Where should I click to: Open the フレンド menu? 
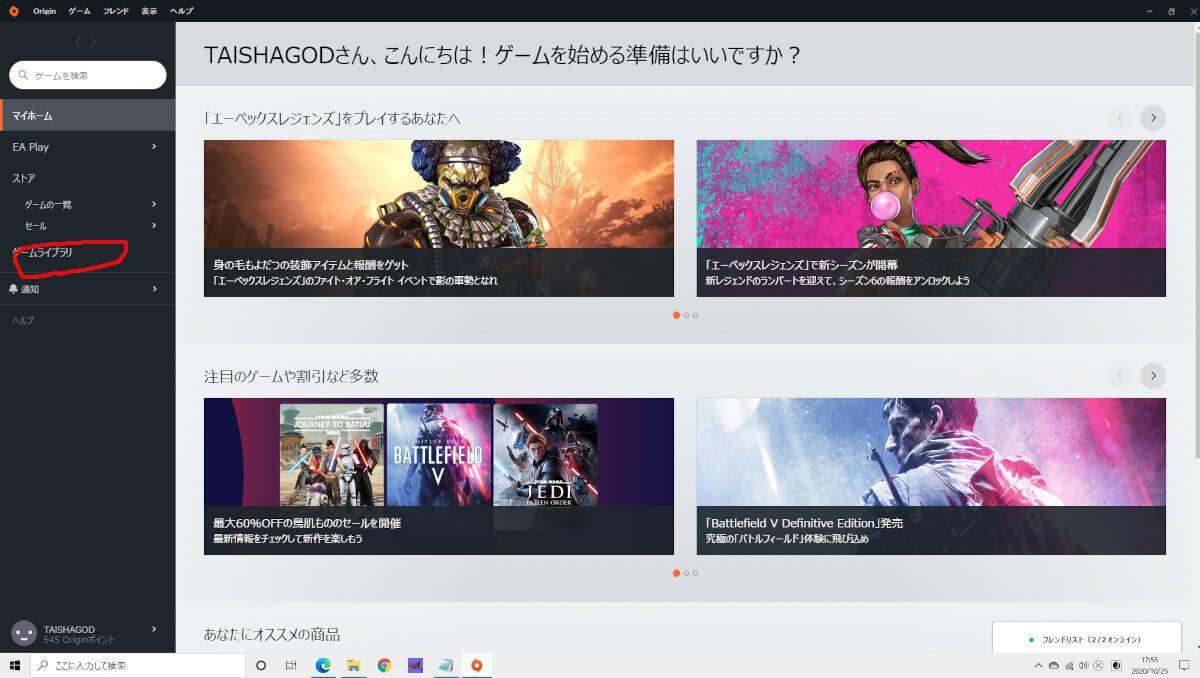click(116, 10)
